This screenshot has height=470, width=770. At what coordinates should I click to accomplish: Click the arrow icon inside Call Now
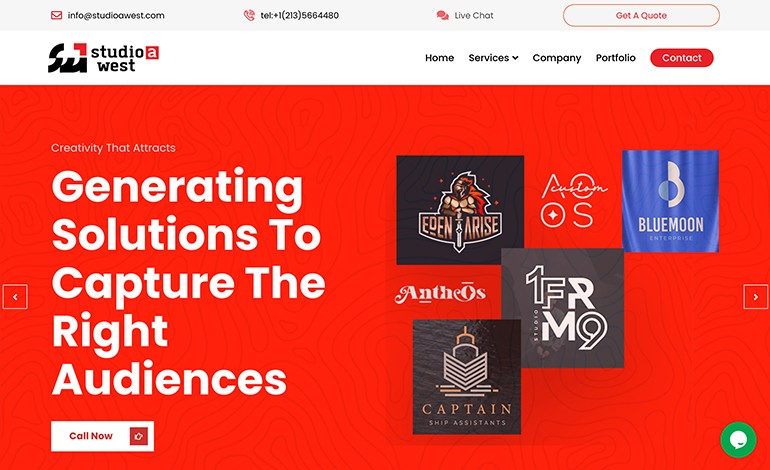click(138, 436)
